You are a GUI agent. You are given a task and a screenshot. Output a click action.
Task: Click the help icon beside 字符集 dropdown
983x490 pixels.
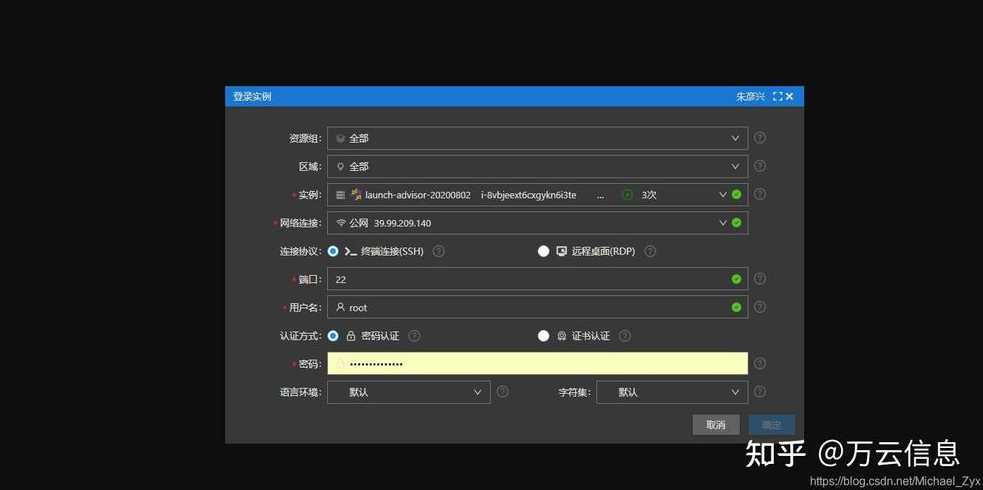tap(759, 392)
